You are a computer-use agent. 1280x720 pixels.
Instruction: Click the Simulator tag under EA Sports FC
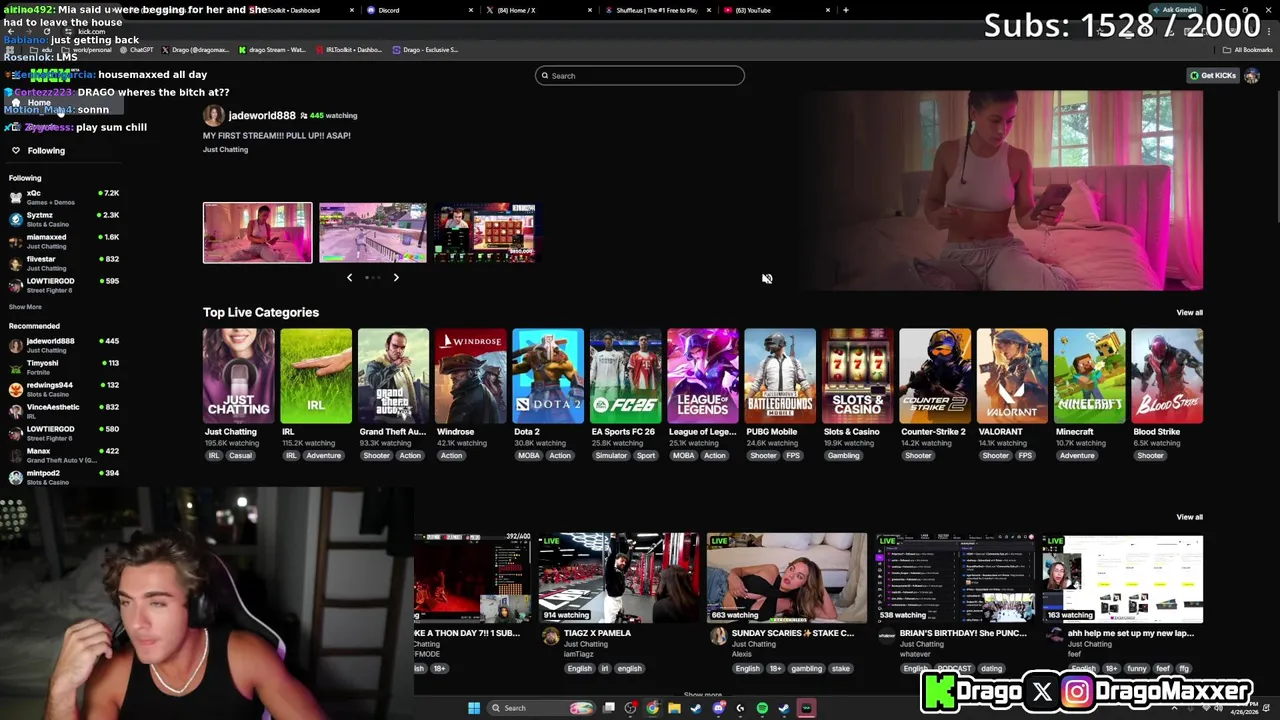[x=611, y=456]
